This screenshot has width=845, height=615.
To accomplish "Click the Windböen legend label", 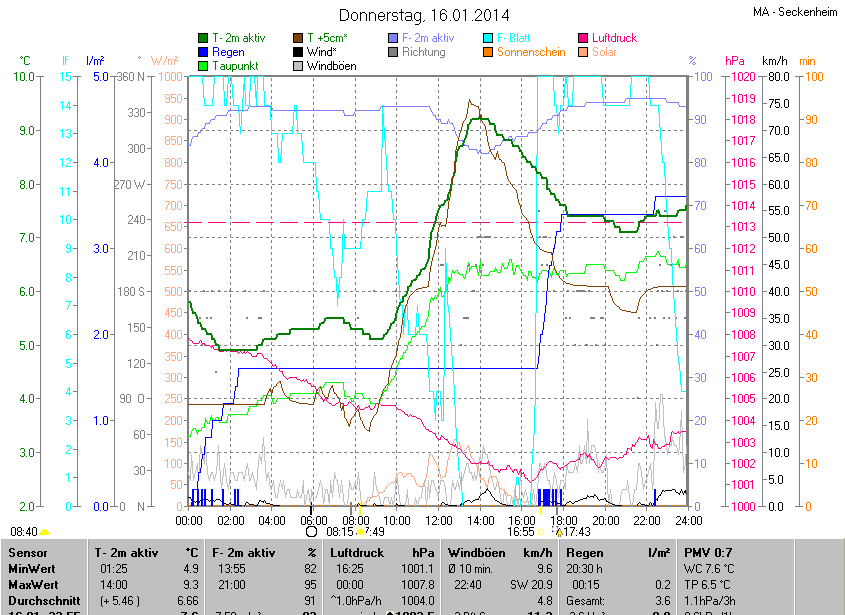I will 332,66.
